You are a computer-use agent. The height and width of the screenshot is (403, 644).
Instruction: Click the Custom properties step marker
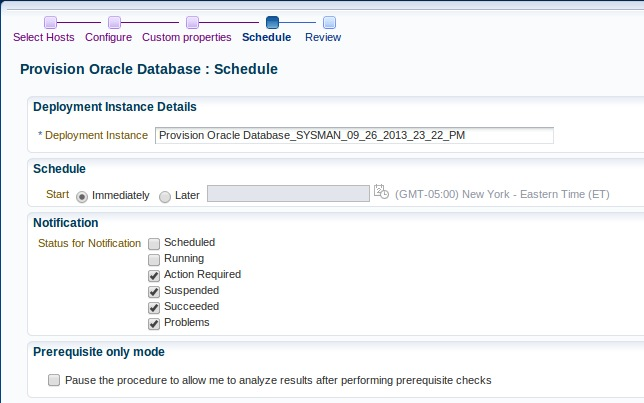tap(192, 22)
